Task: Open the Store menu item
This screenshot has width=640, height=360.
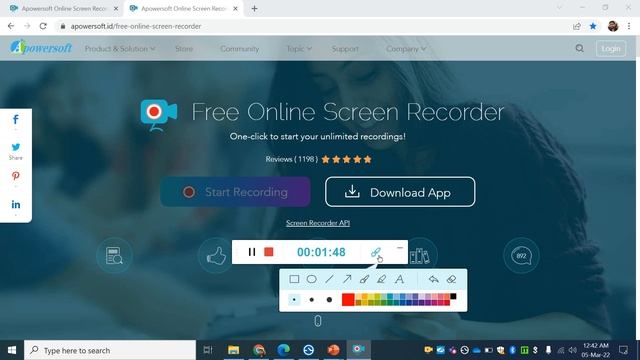Action: 184,49
